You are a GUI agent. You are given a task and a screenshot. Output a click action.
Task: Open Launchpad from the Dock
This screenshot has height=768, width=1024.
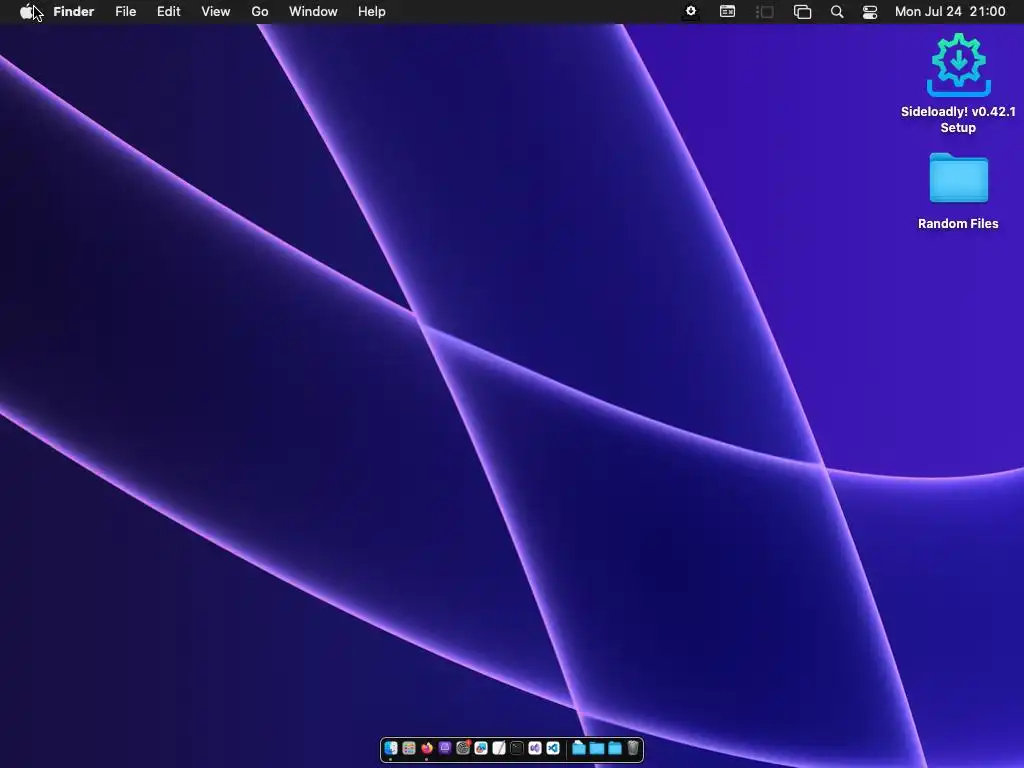[409, 748]
